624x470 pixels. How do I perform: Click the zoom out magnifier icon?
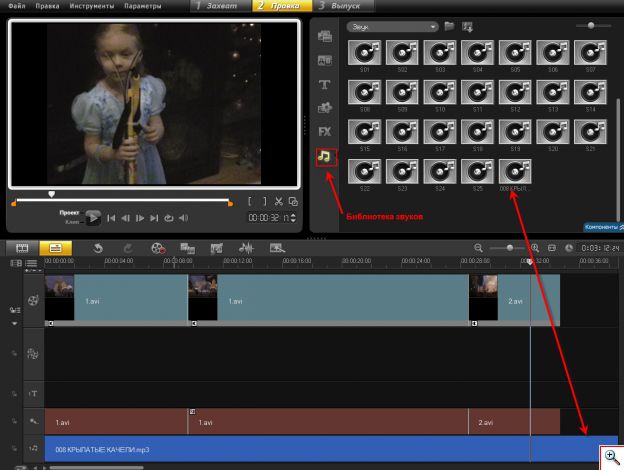478,248
